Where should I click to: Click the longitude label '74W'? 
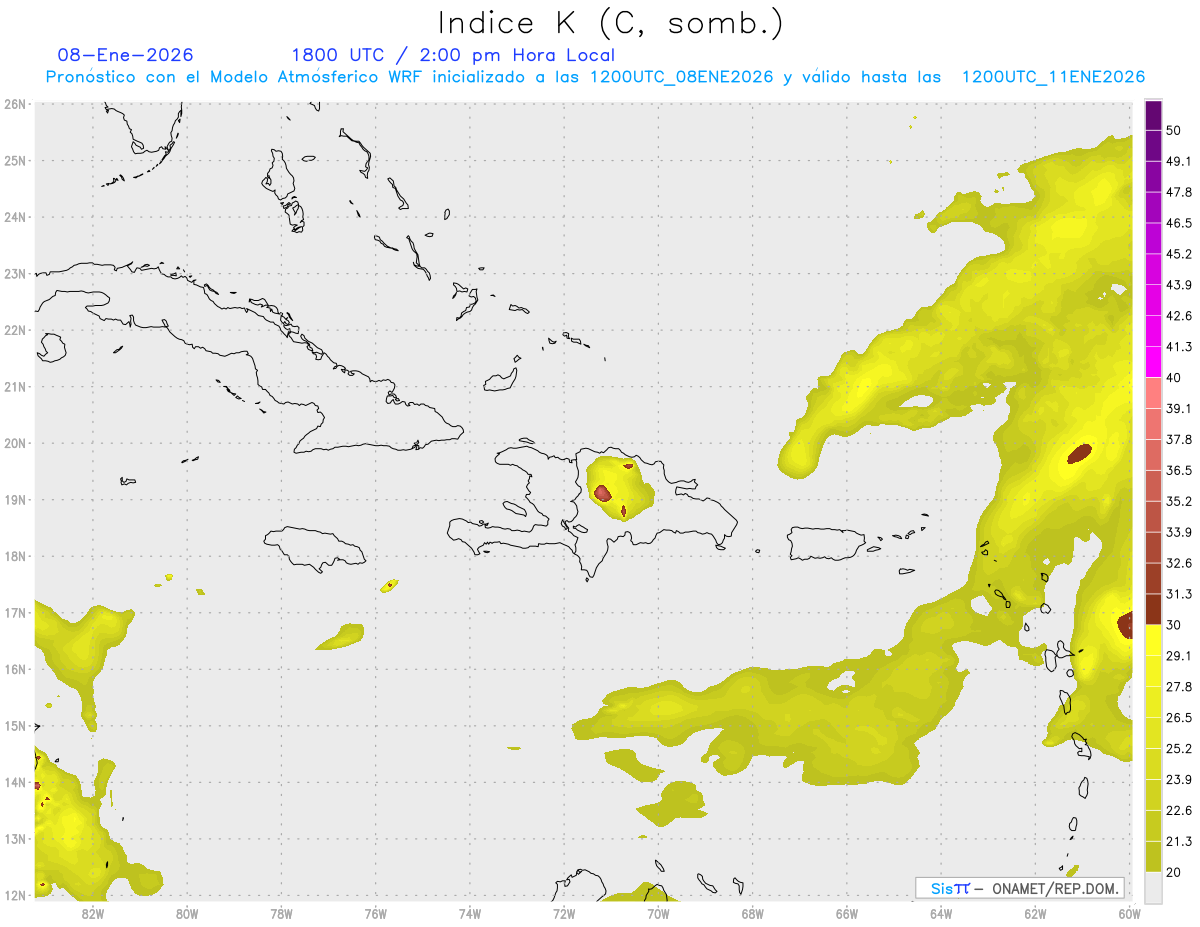coord(470,913)
